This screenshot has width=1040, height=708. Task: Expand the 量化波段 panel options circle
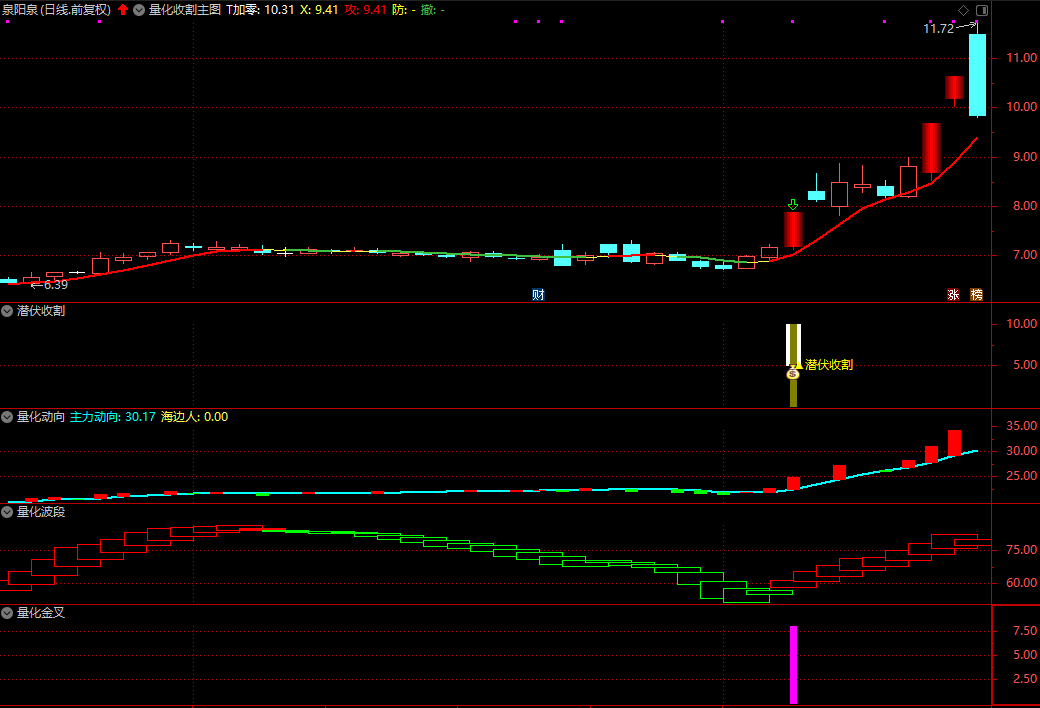[x=7, y=512]
